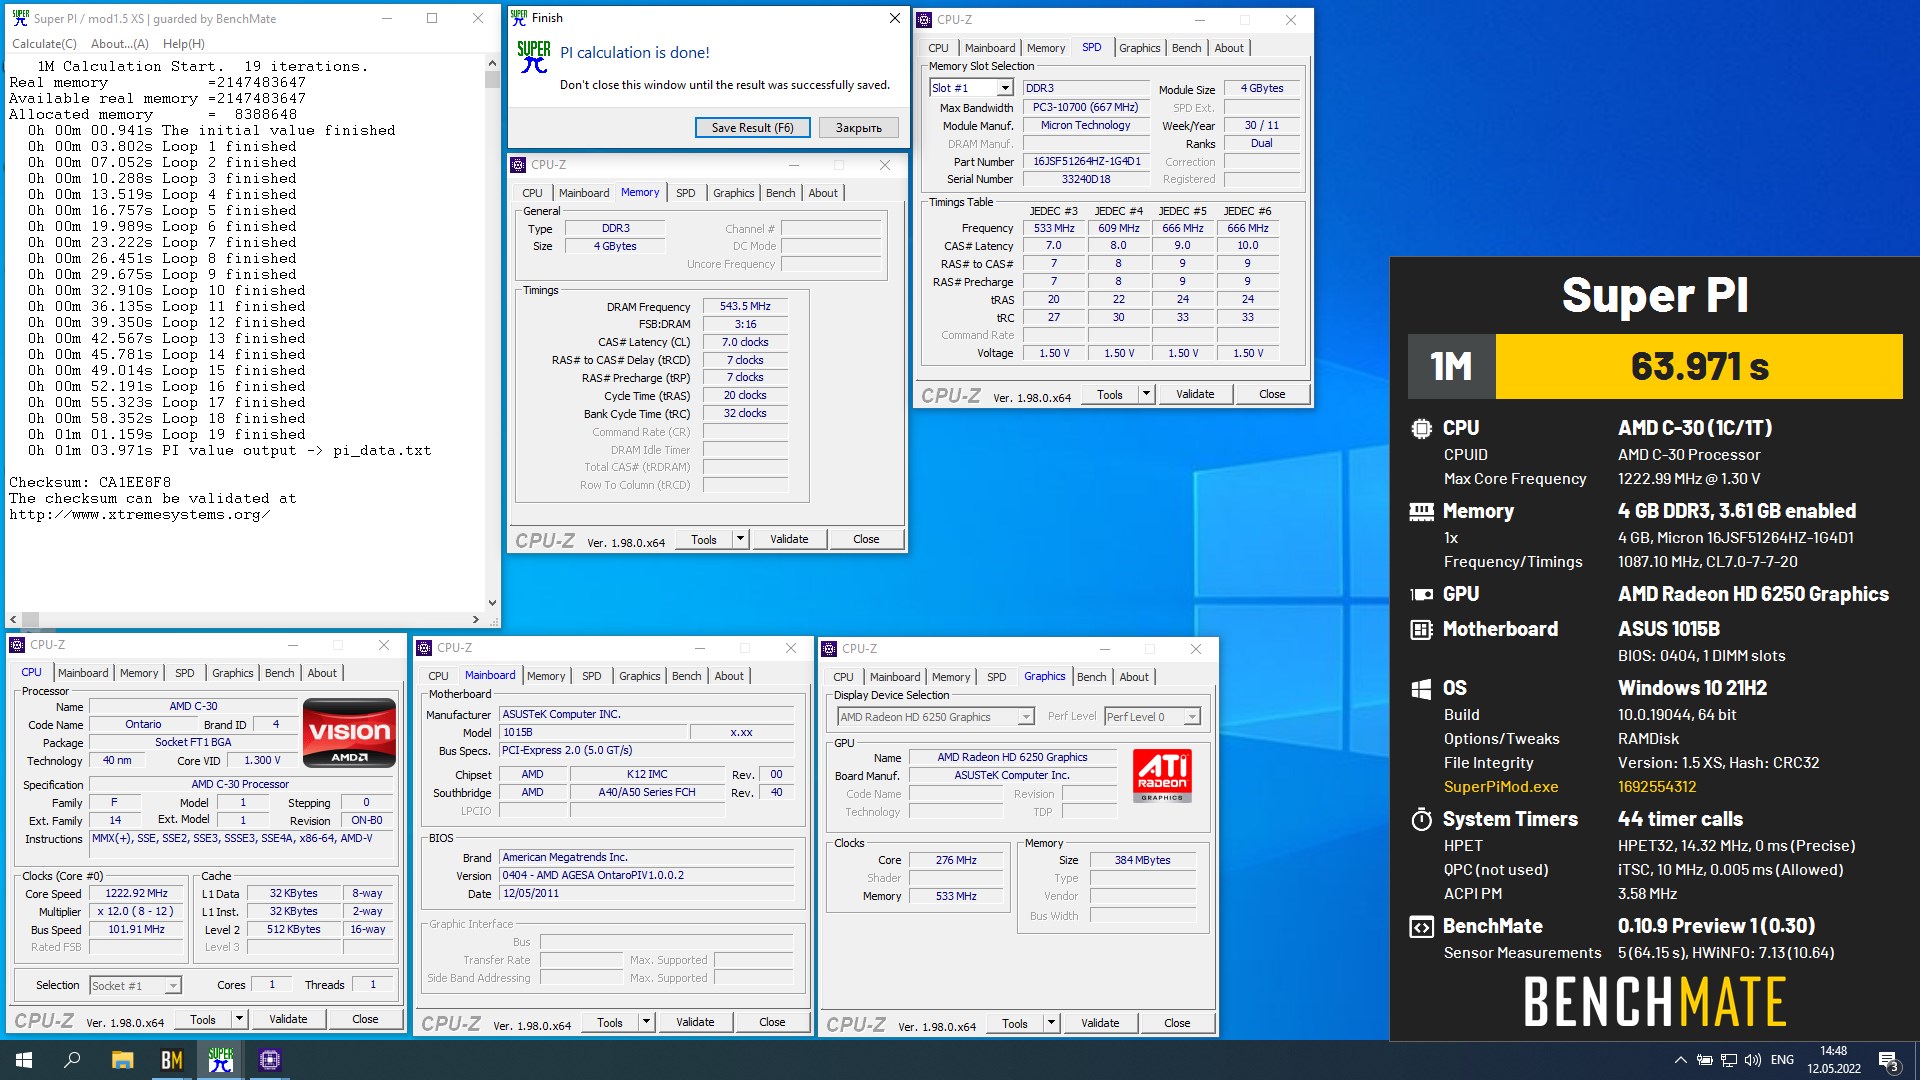1920x1080 pixels.
Task: Click Tools button in Graphics CPU-Z window
Action: [x=1015, y=1023]
